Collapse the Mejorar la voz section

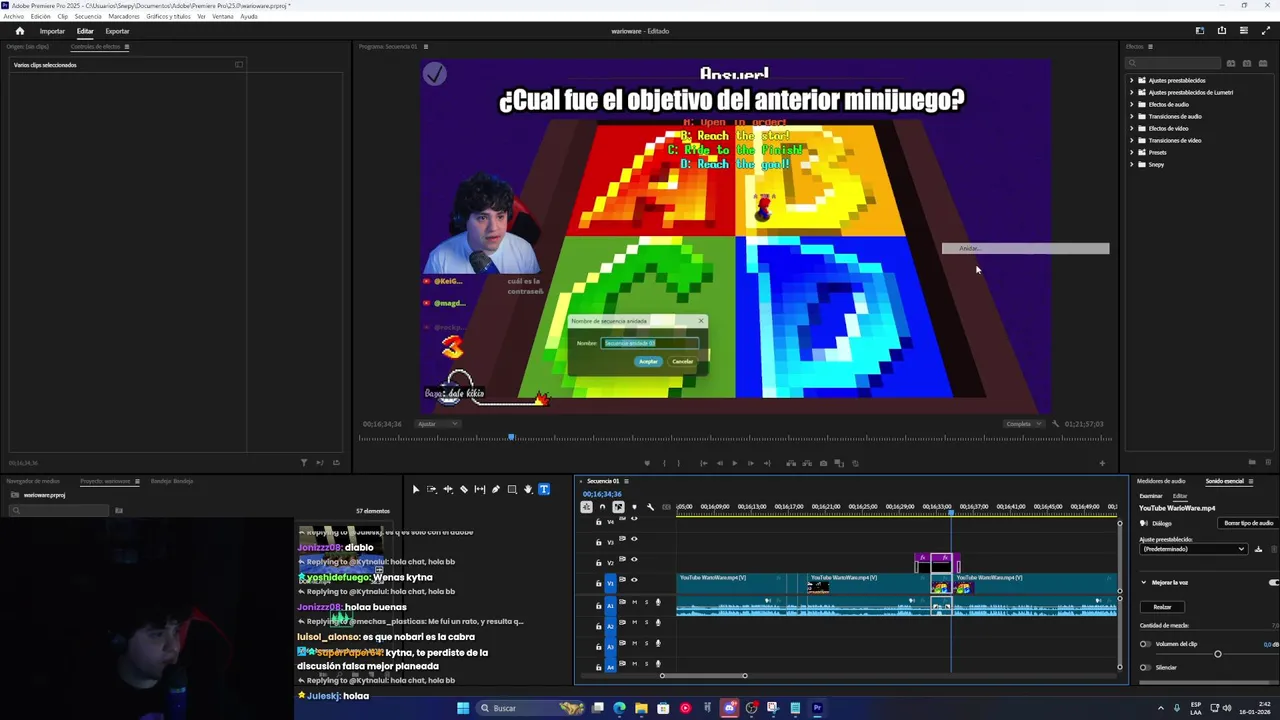tap(1144, 582)
